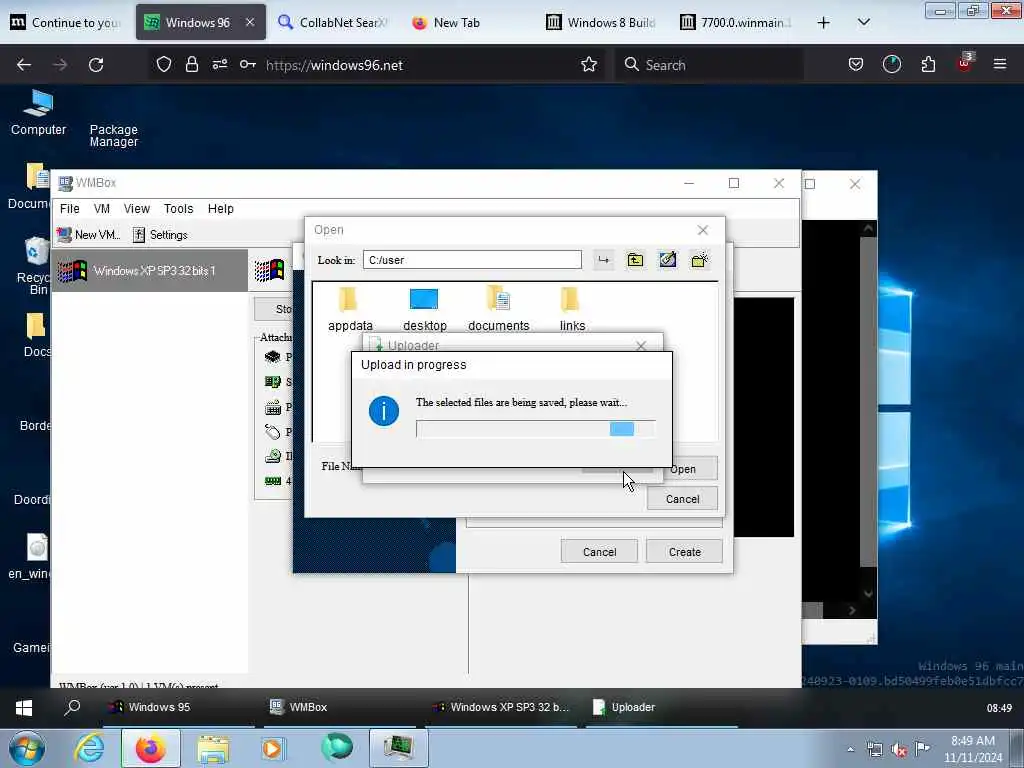Click Create in the new VM dialog
1024x768 pixels.
point(684,552)
